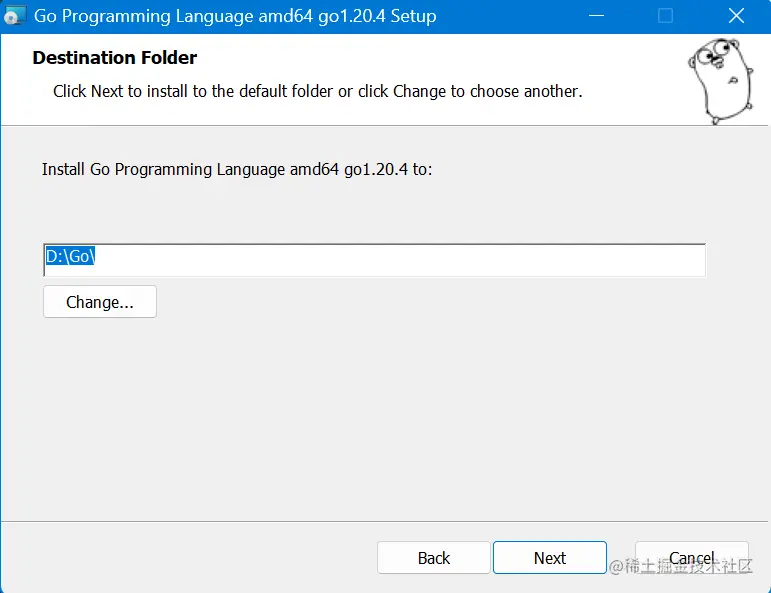Click the 'Click Next to install' instruction text
This screenshot has width=771, height=593.
tap(318, 91)
